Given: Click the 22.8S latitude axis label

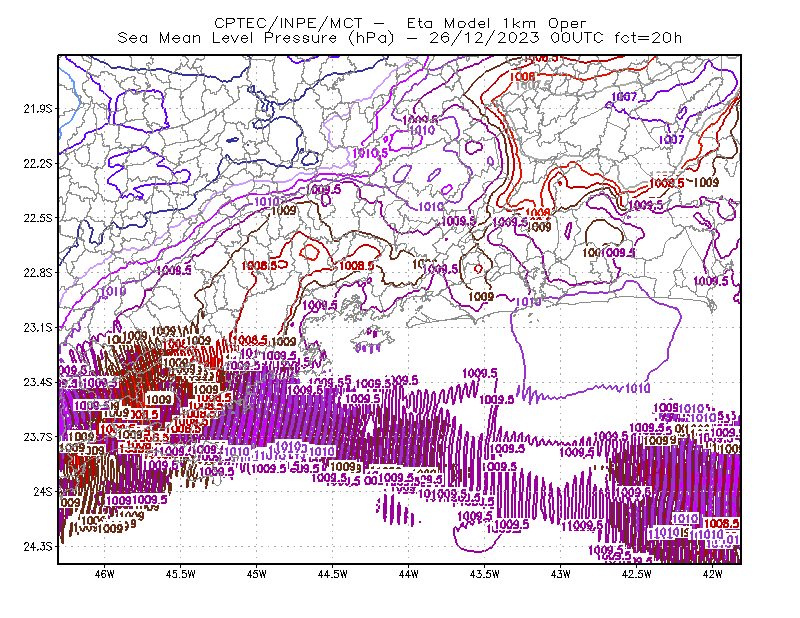Looking at the screenshot, I should pyautogui.click(x=37, y=273).
